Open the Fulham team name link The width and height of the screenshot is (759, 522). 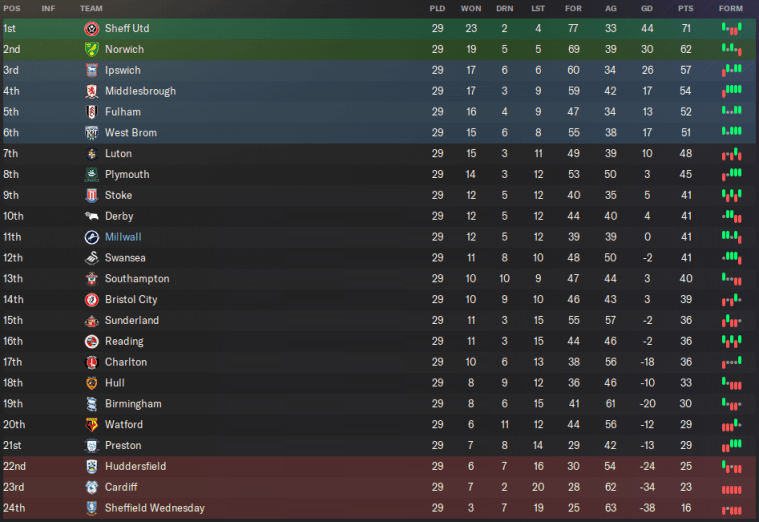pos(122,112)
